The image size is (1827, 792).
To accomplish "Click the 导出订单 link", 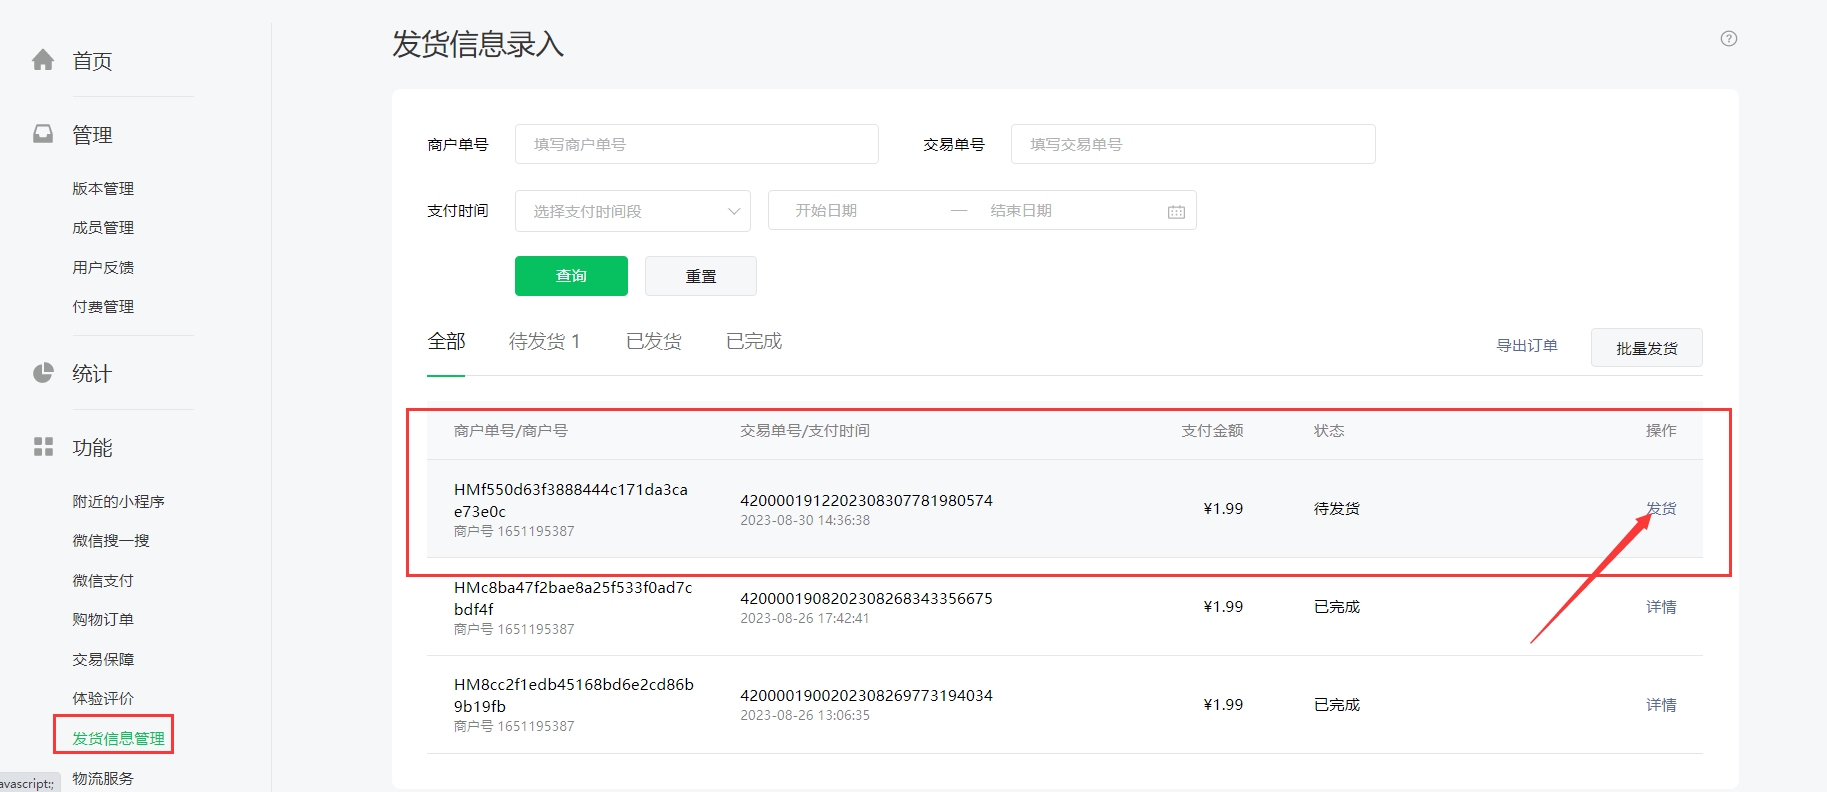I will tap(1526, 346).
